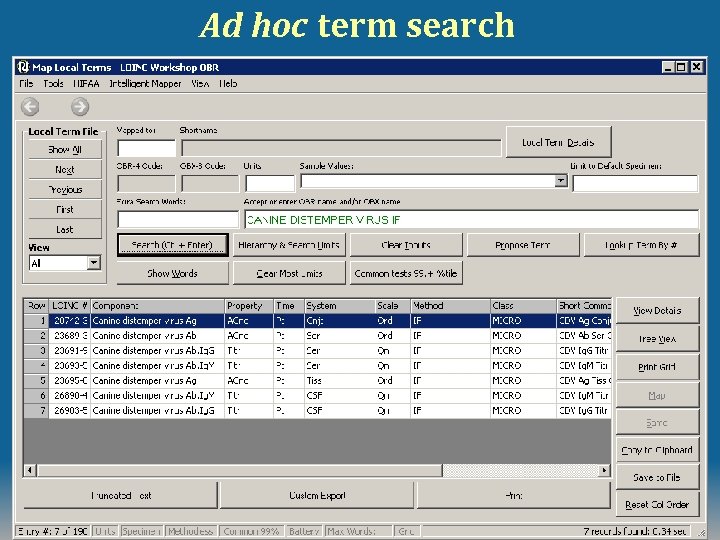Click the app icon in the title bar

pos(23,67)
